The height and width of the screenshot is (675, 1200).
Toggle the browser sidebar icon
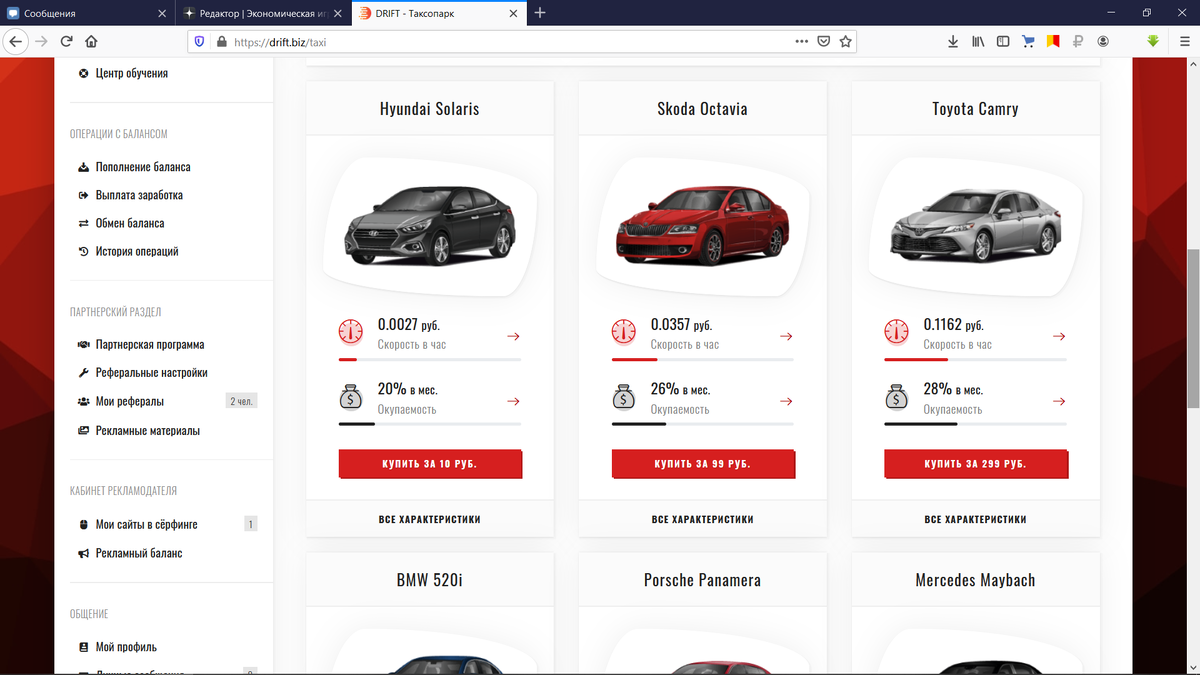click(x=1003, y=42)
